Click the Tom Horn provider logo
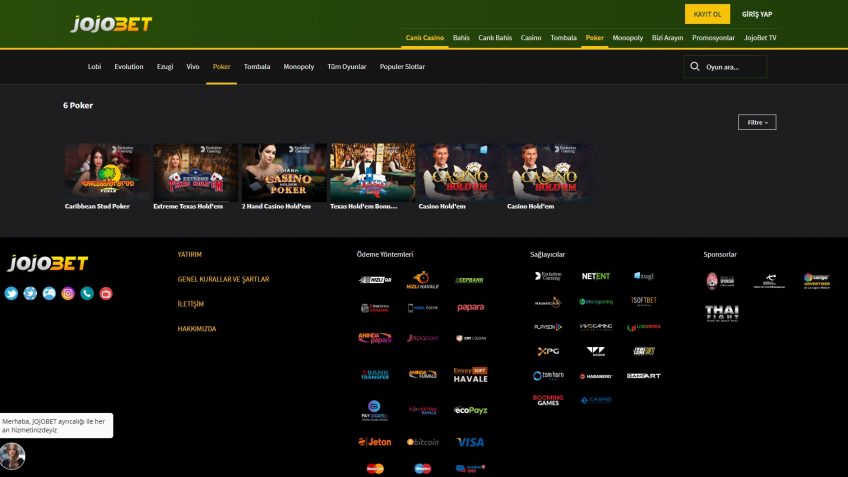This screenshot has width=848, height=477. 548,375
